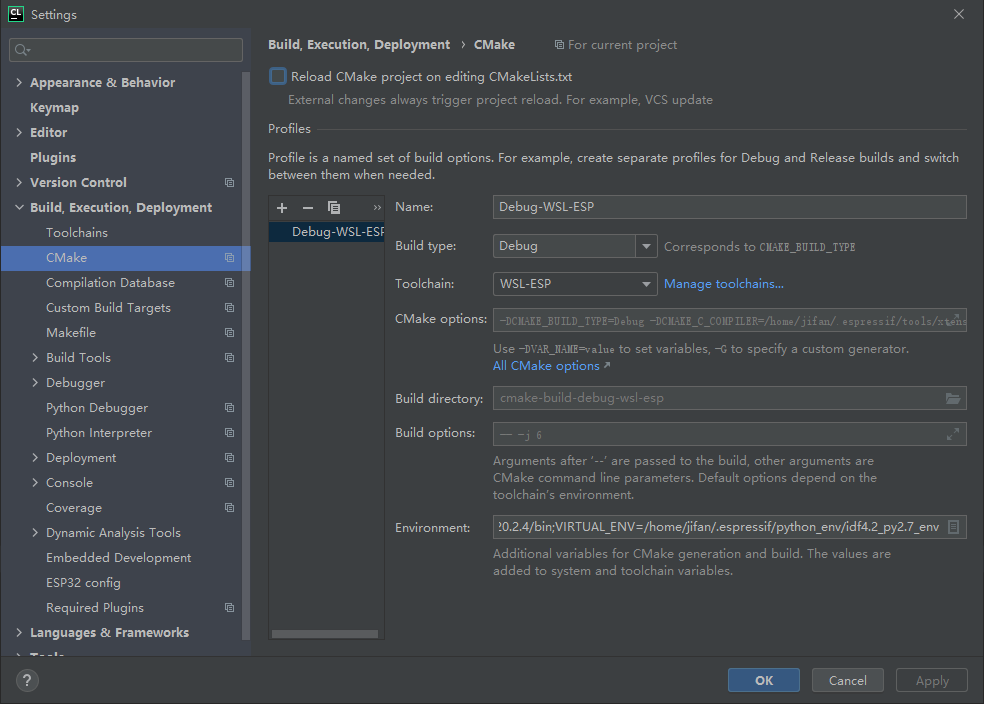The image size is (984, 704).
Task: Browse for the build directory folder
Action: pyautogui.click(x=953, y=397)
